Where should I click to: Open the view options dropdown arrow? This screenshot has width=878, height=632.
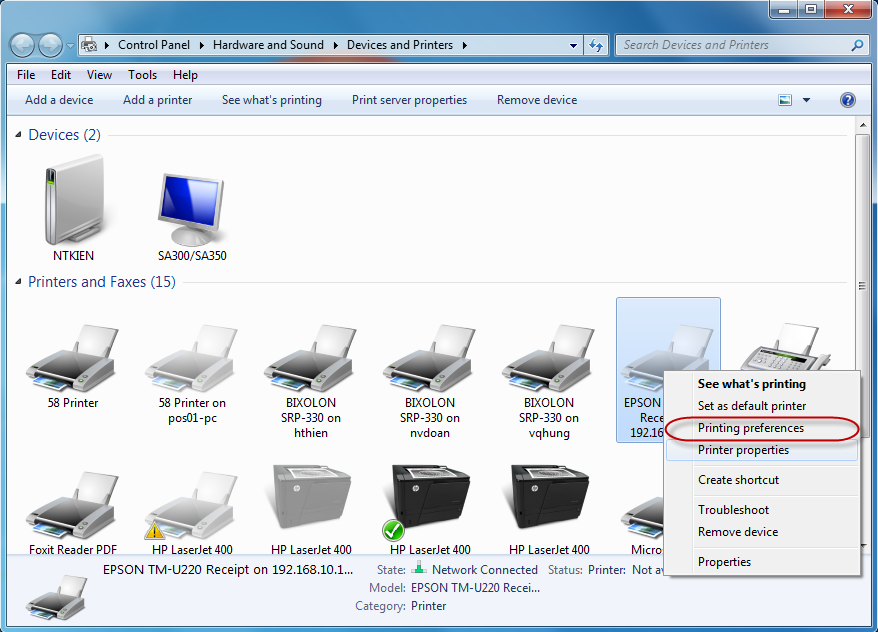(x=806, y=100)
